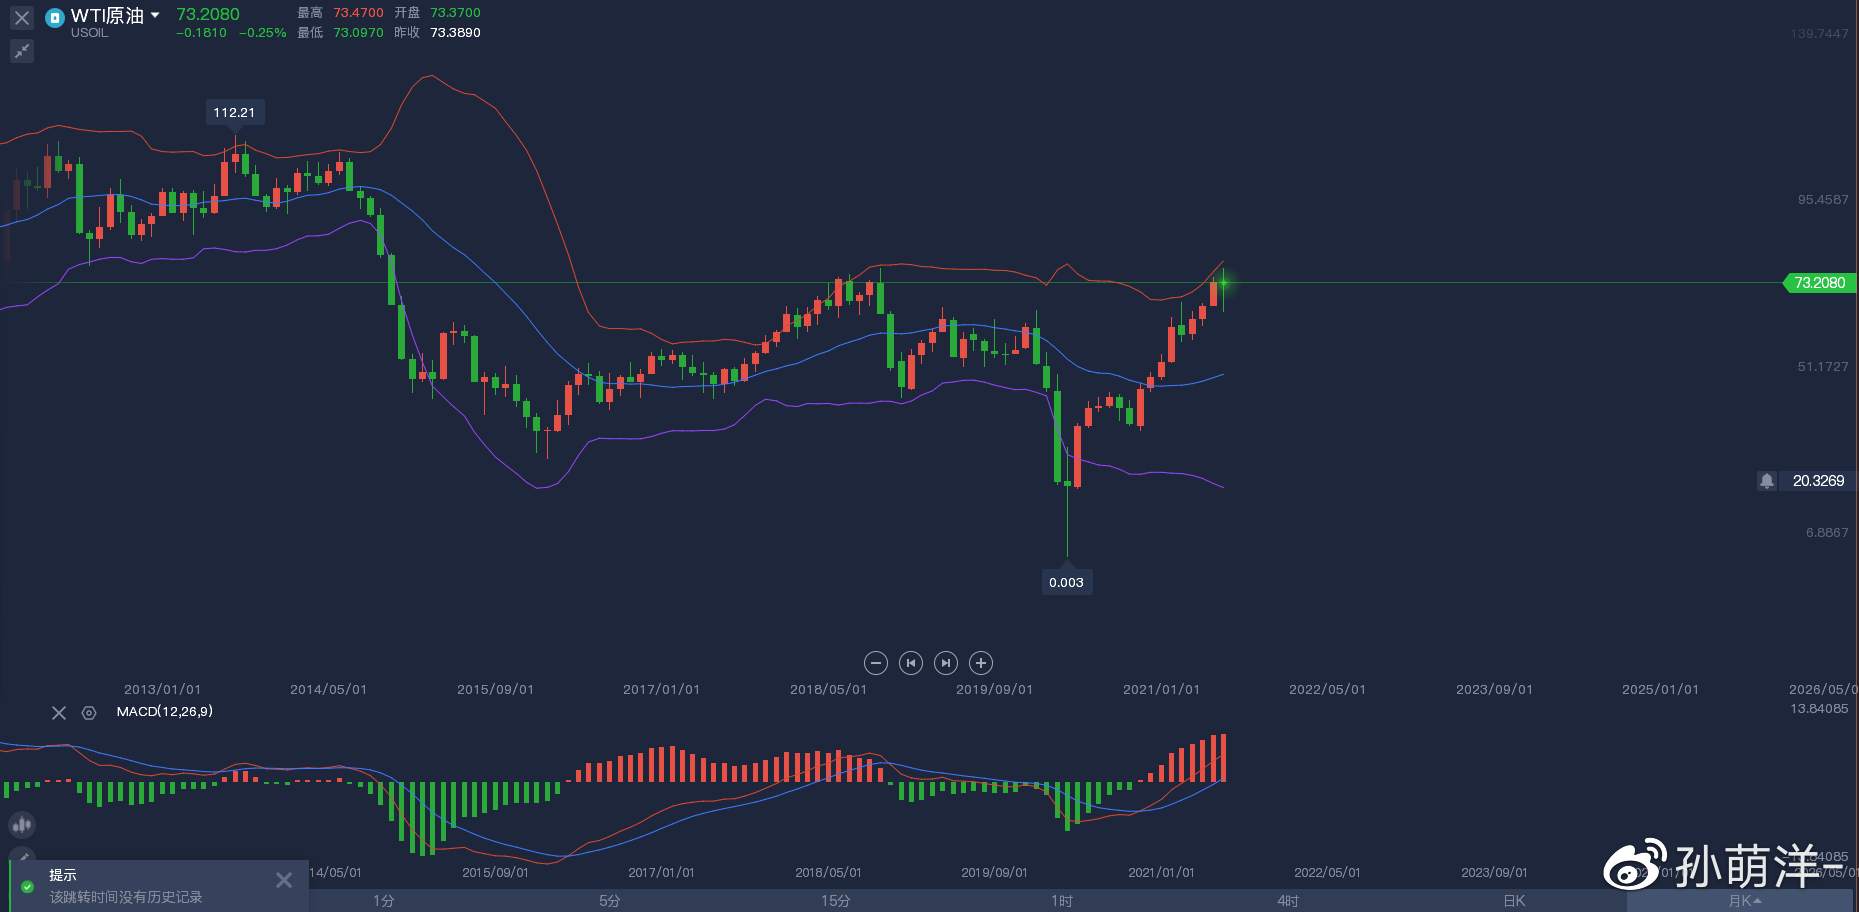Zoom out the chart with minus button
This screenshot has width=1859, height=912.
tap(875, 663)
